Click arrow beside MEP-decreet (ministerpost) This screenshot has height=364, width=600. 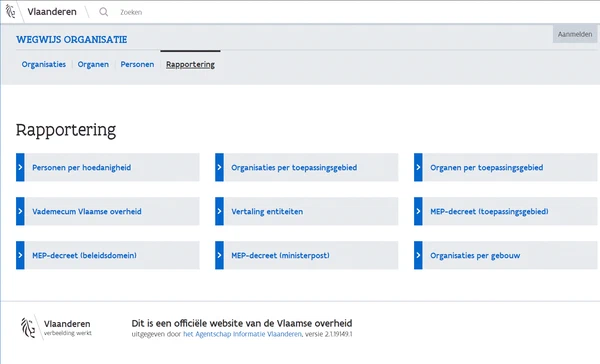pyautogui.click(x=219, y=255)
